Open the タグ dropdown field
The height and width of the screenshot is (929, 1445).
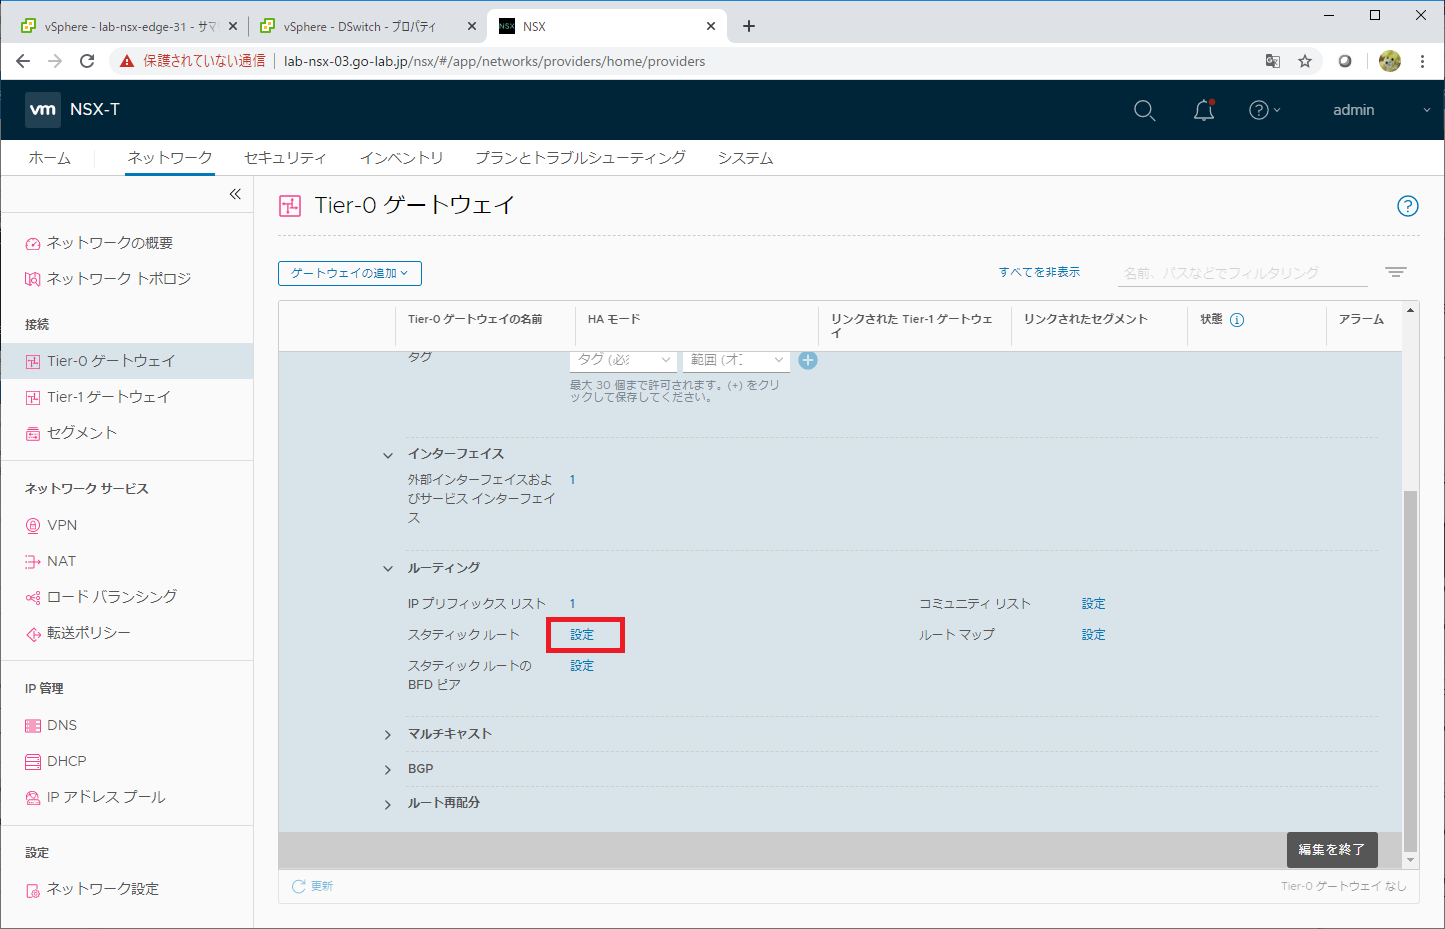click(x=623, y=360)
